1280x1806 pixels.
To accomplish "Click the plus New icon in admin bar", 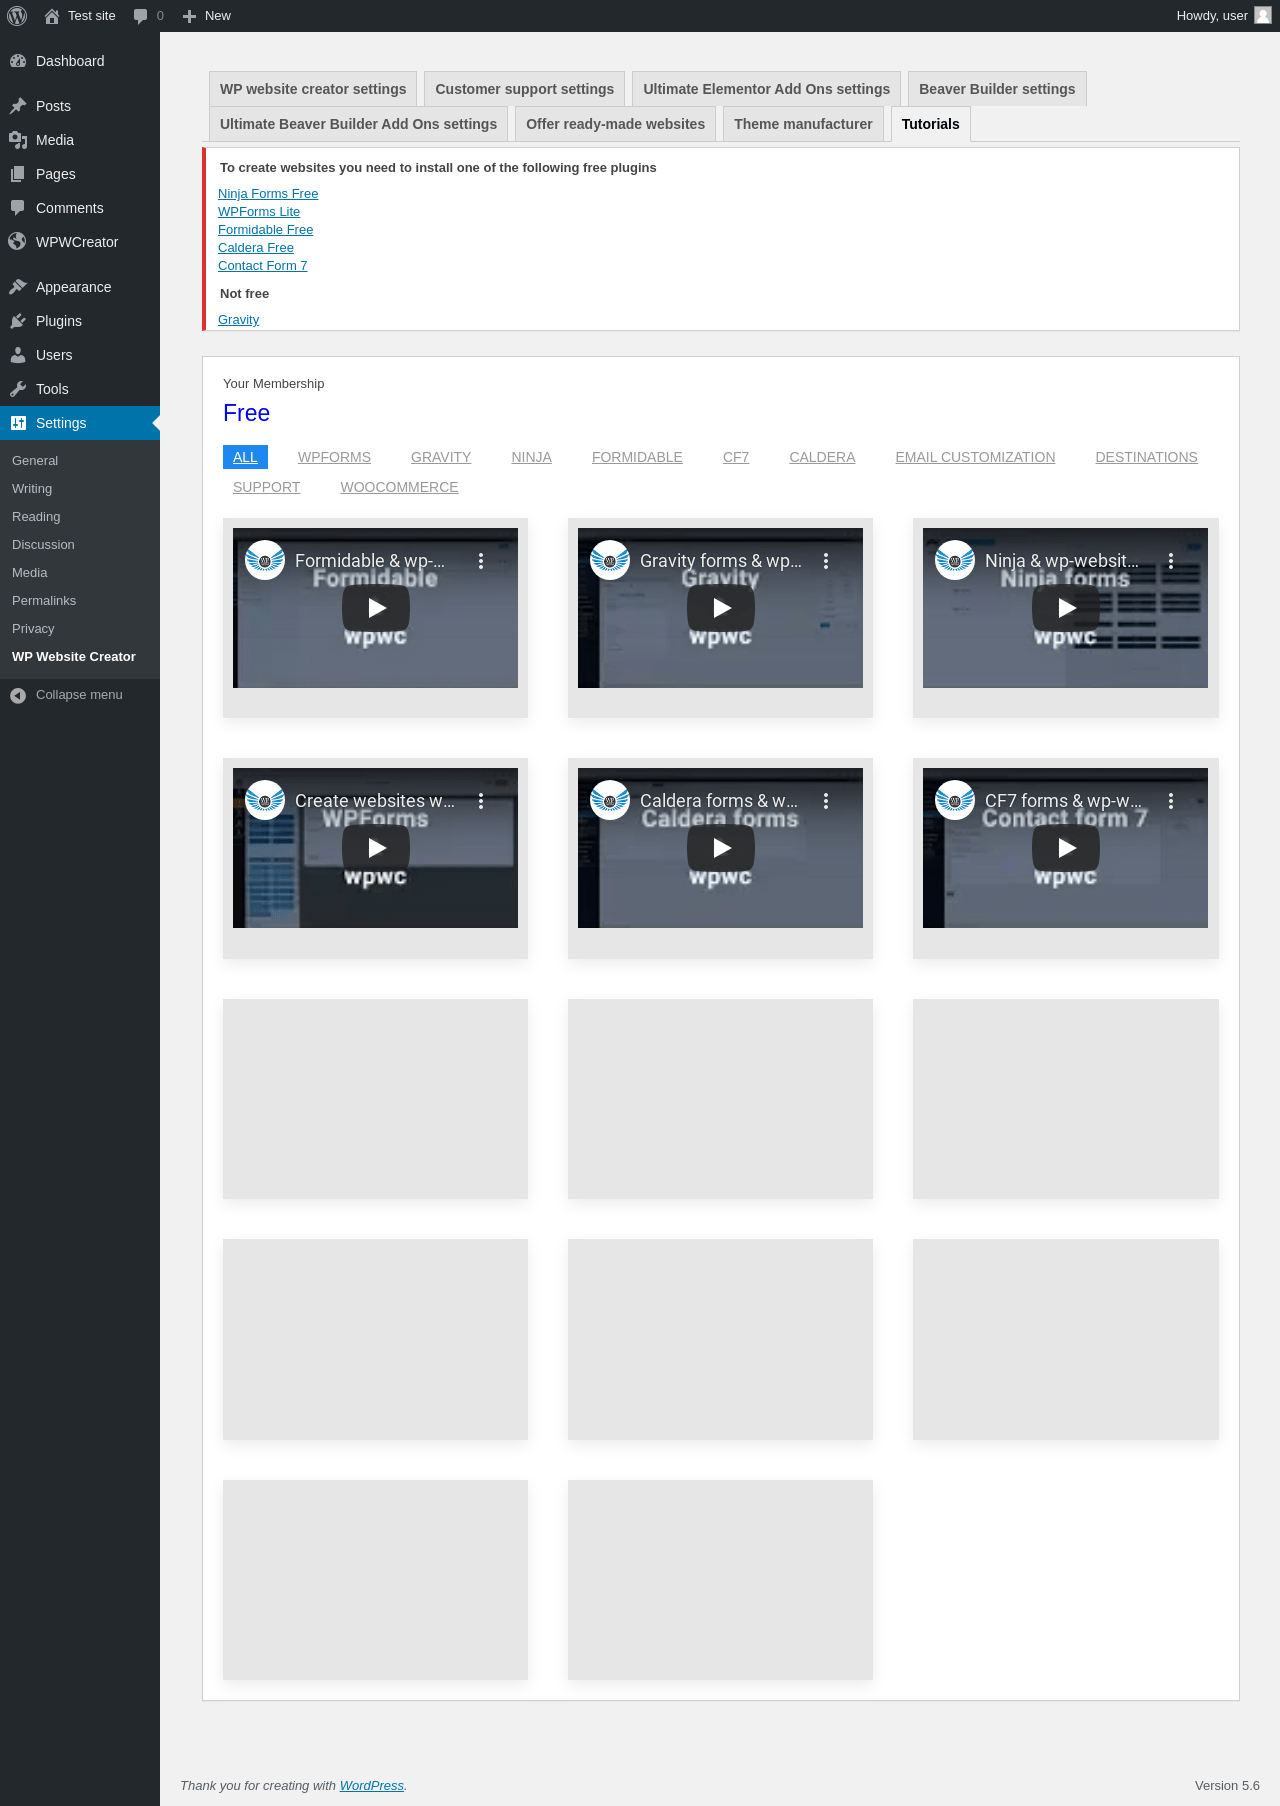I will [x=189, y=16].
